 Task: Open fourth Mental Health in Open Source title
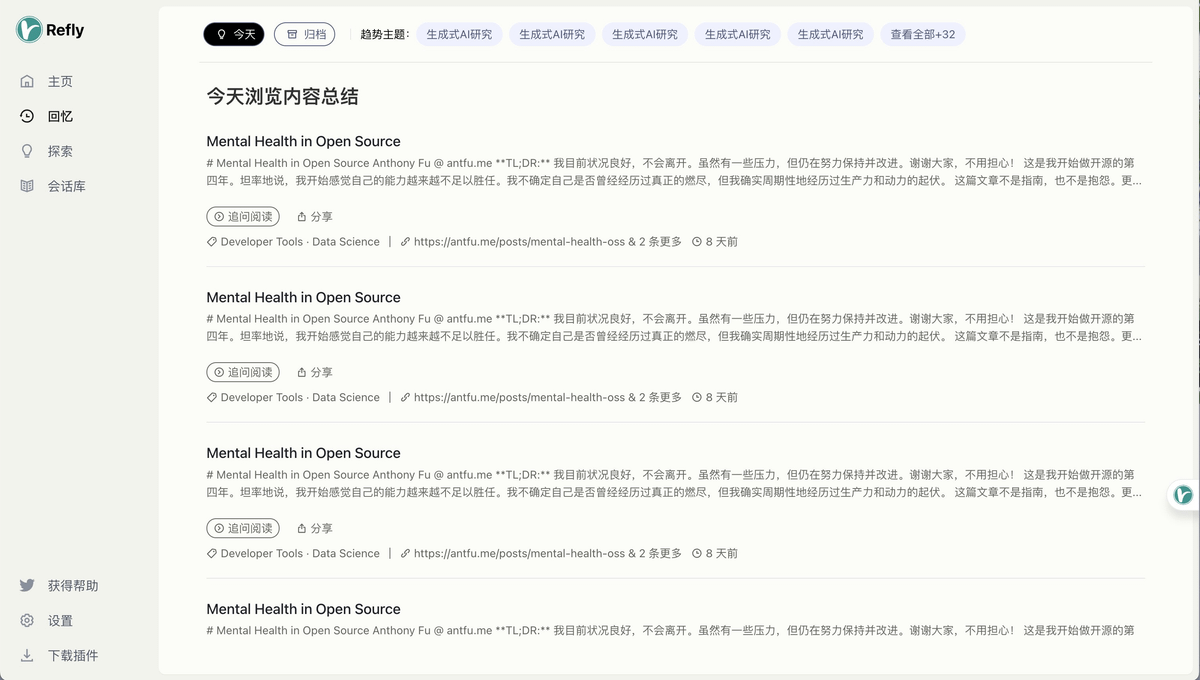coord(303,609)
